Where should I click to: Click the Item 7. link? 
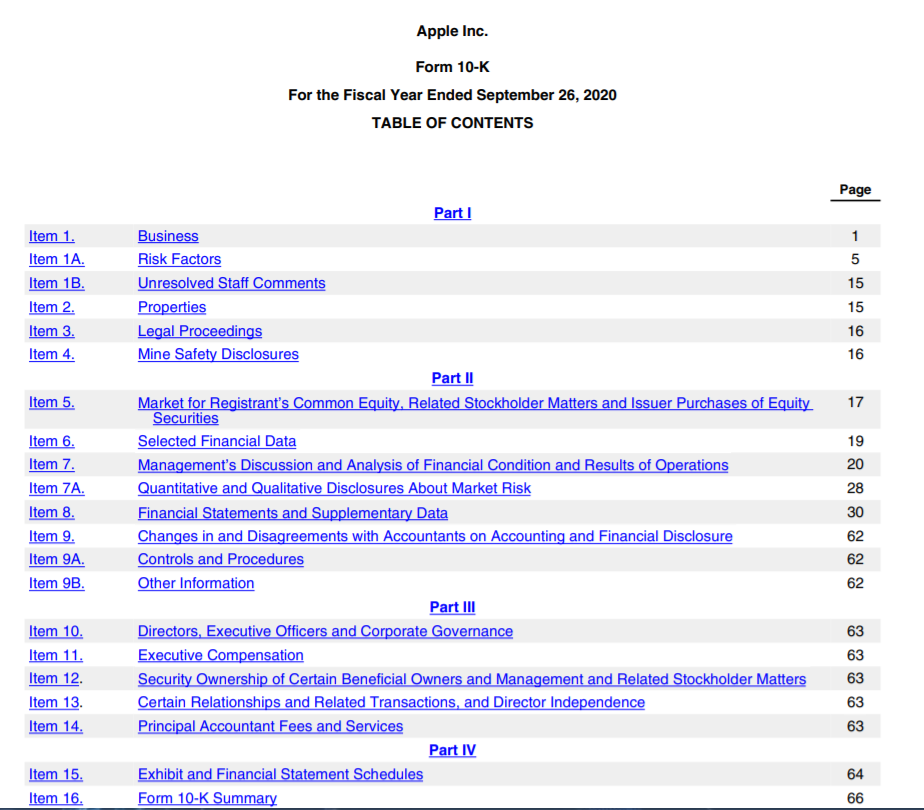[x=52, y=464]
